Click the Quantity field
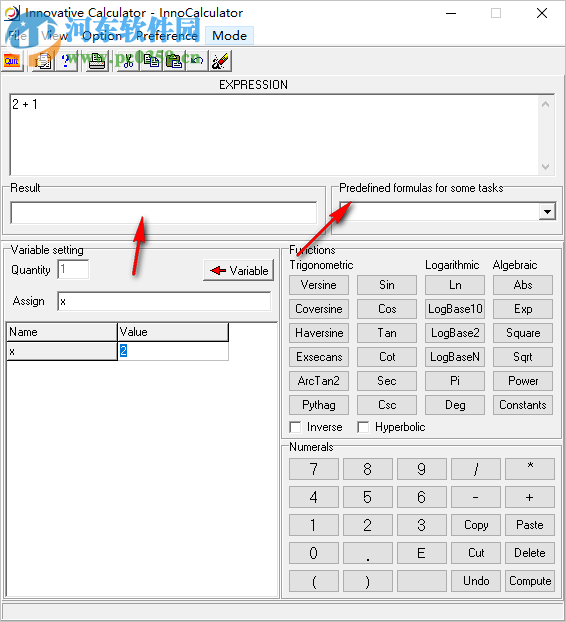566x622 pixels. pos(73,270)
